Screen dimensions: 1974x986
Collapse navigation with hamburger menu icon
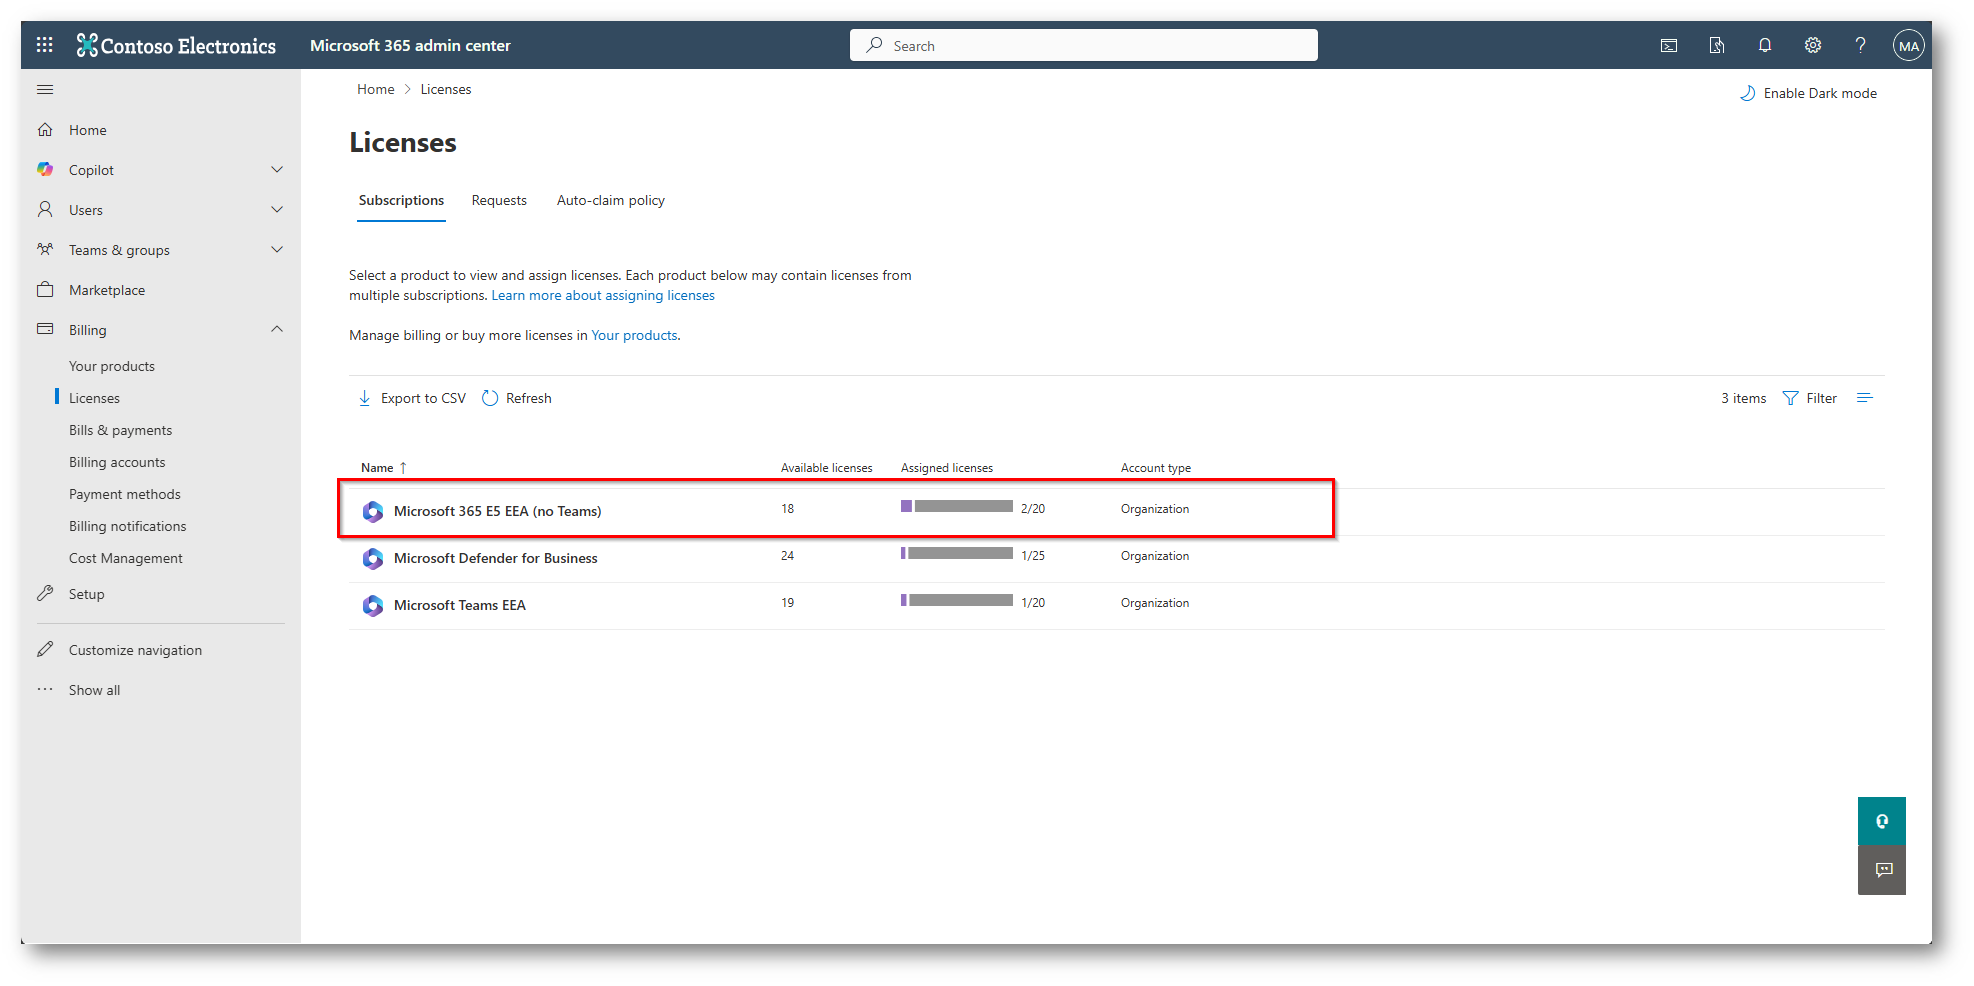pyautogui.click(x=45, y=90)
